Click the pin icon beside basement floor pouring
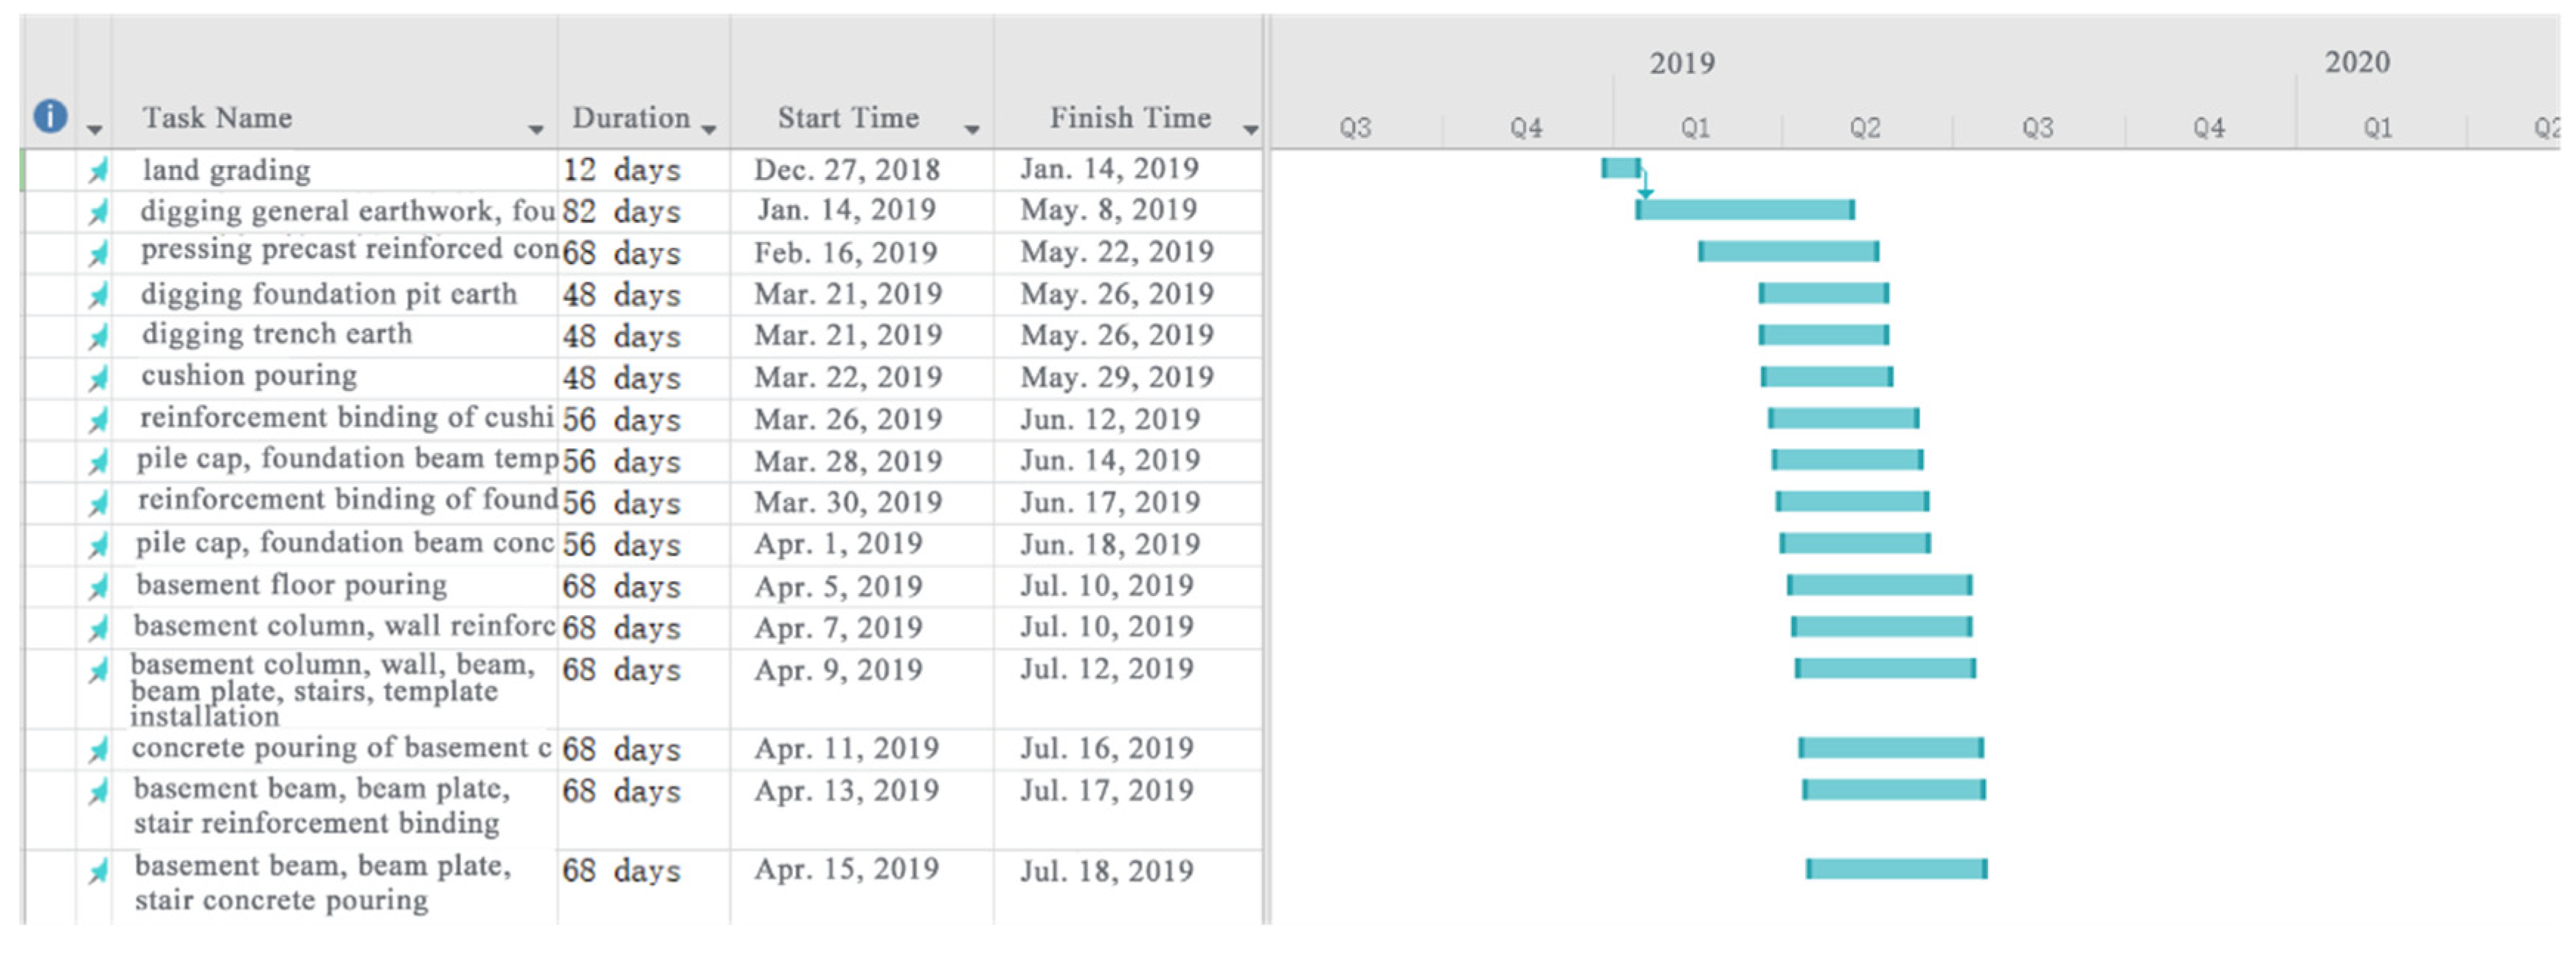Viewport: 2576px width, 955px height. coord(97,587)
